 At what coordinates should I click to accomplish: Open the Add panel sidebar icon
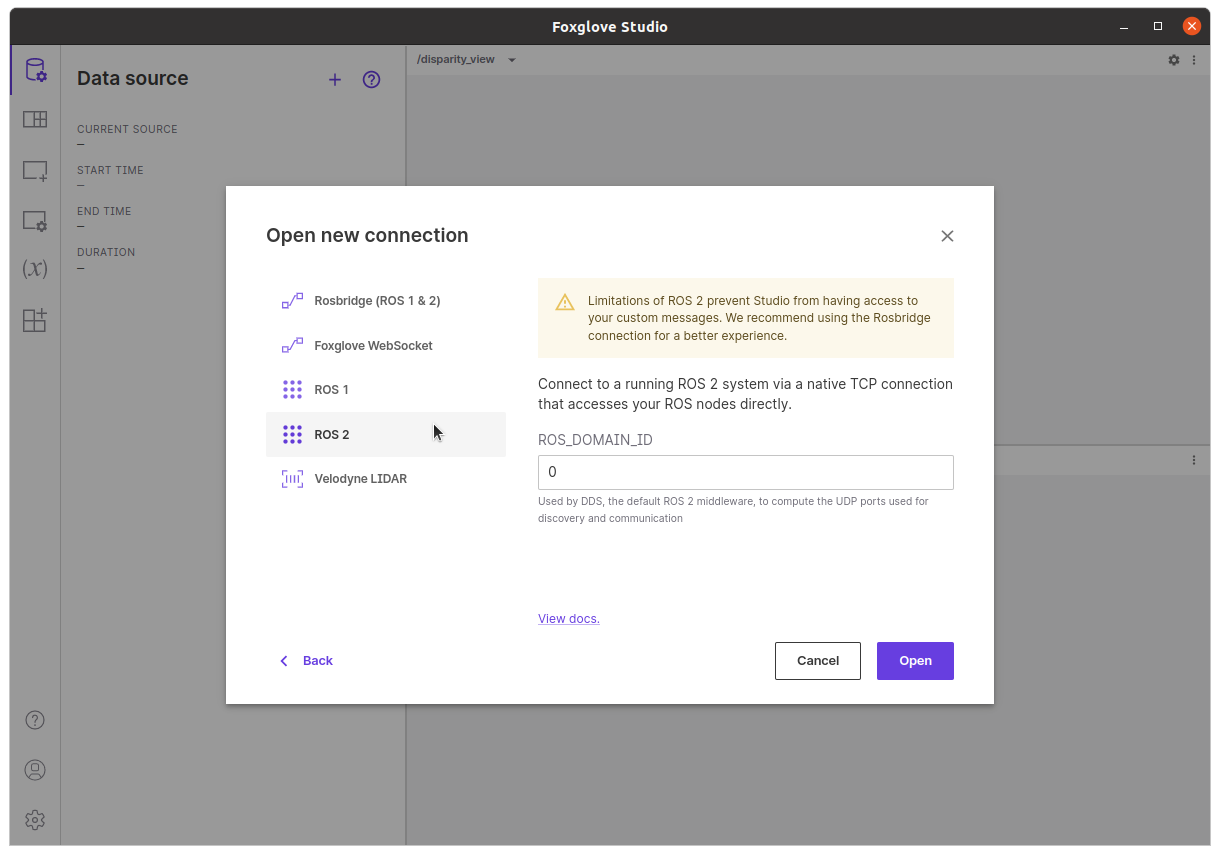(35, 171)
